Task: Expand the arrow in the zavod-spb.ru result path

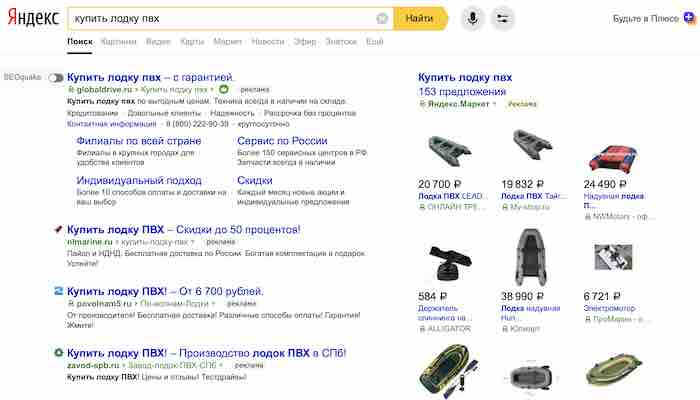Action: pyautogui.click(x=221, y=366)
